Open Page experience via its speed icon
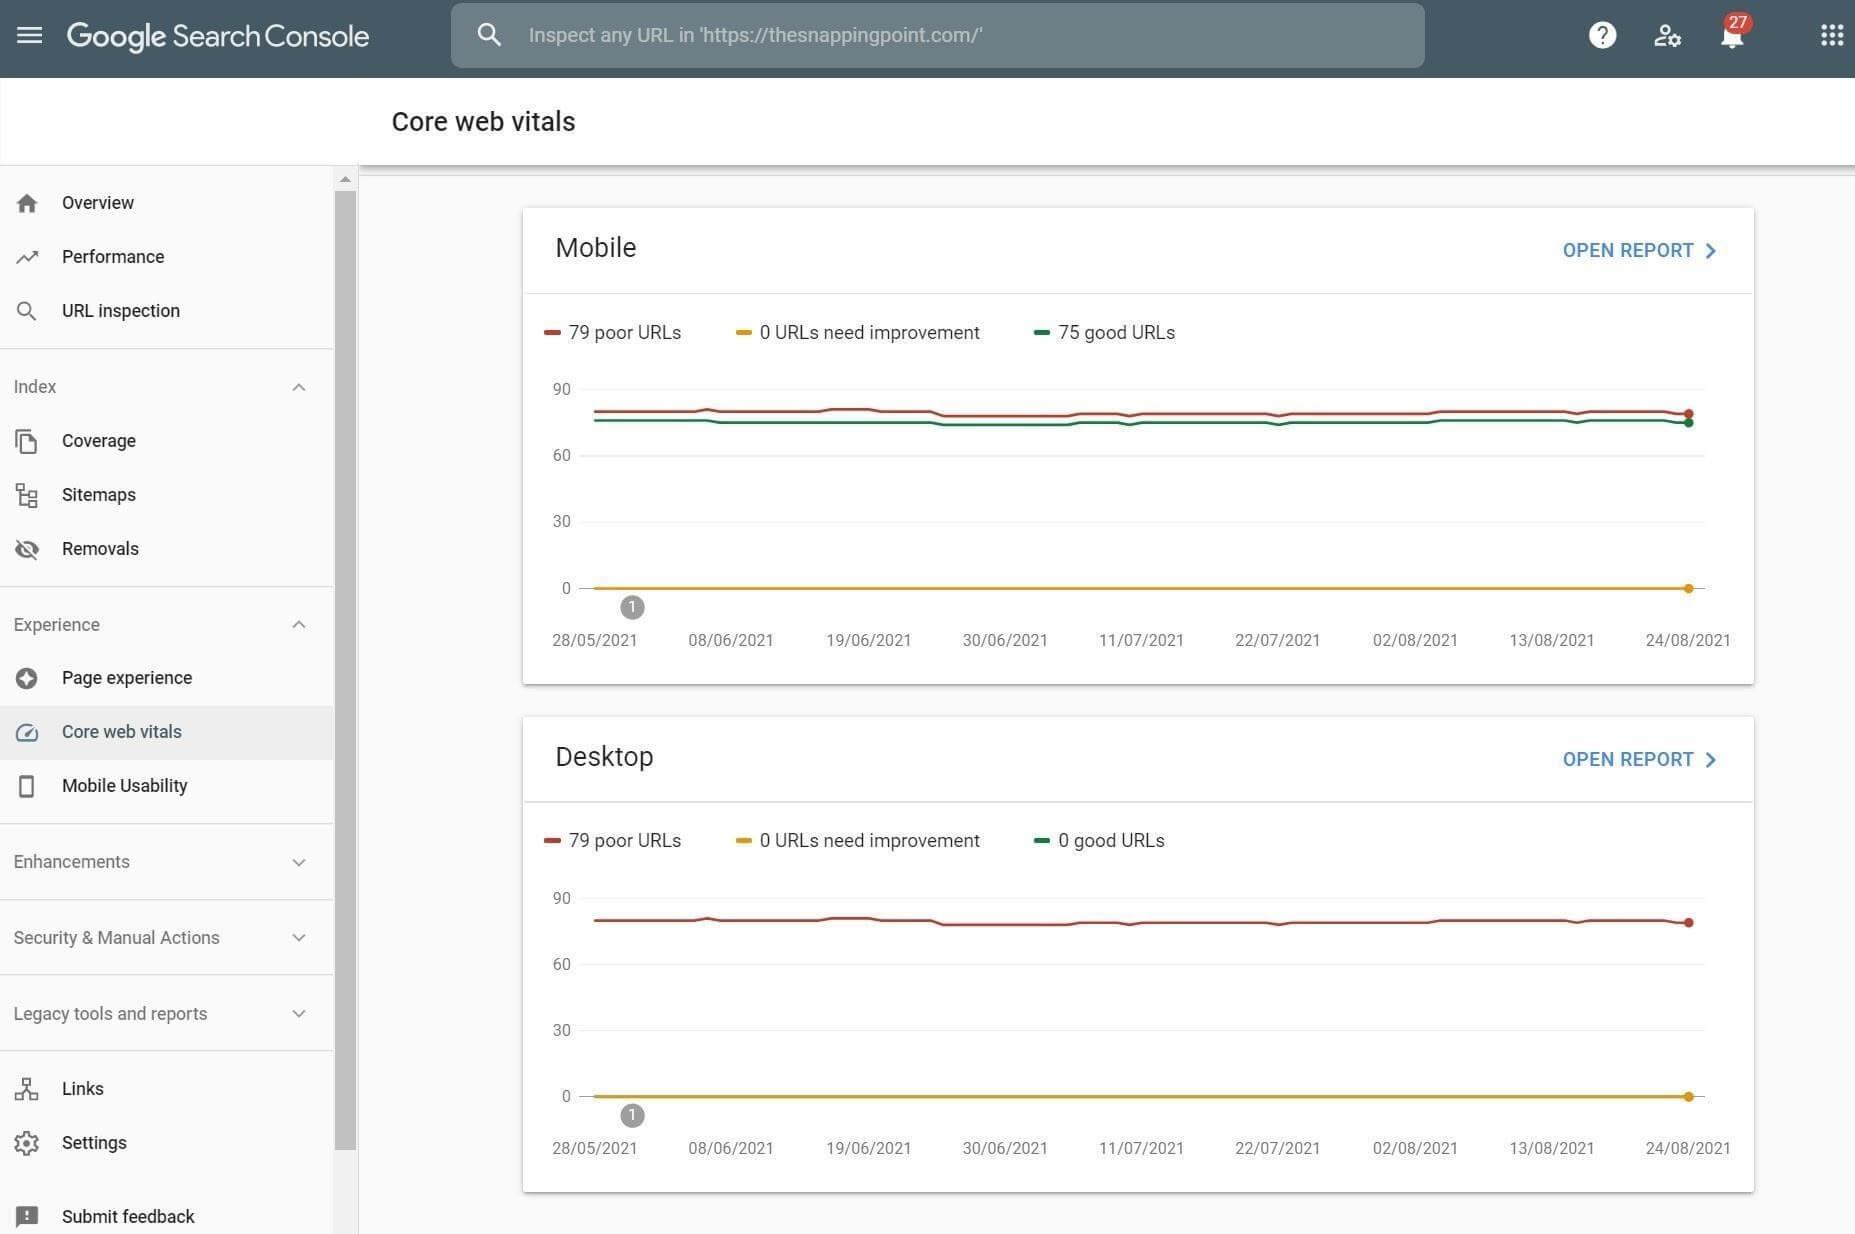The width and height of the screenshot is (1855, 1234). tap(27, 677)
